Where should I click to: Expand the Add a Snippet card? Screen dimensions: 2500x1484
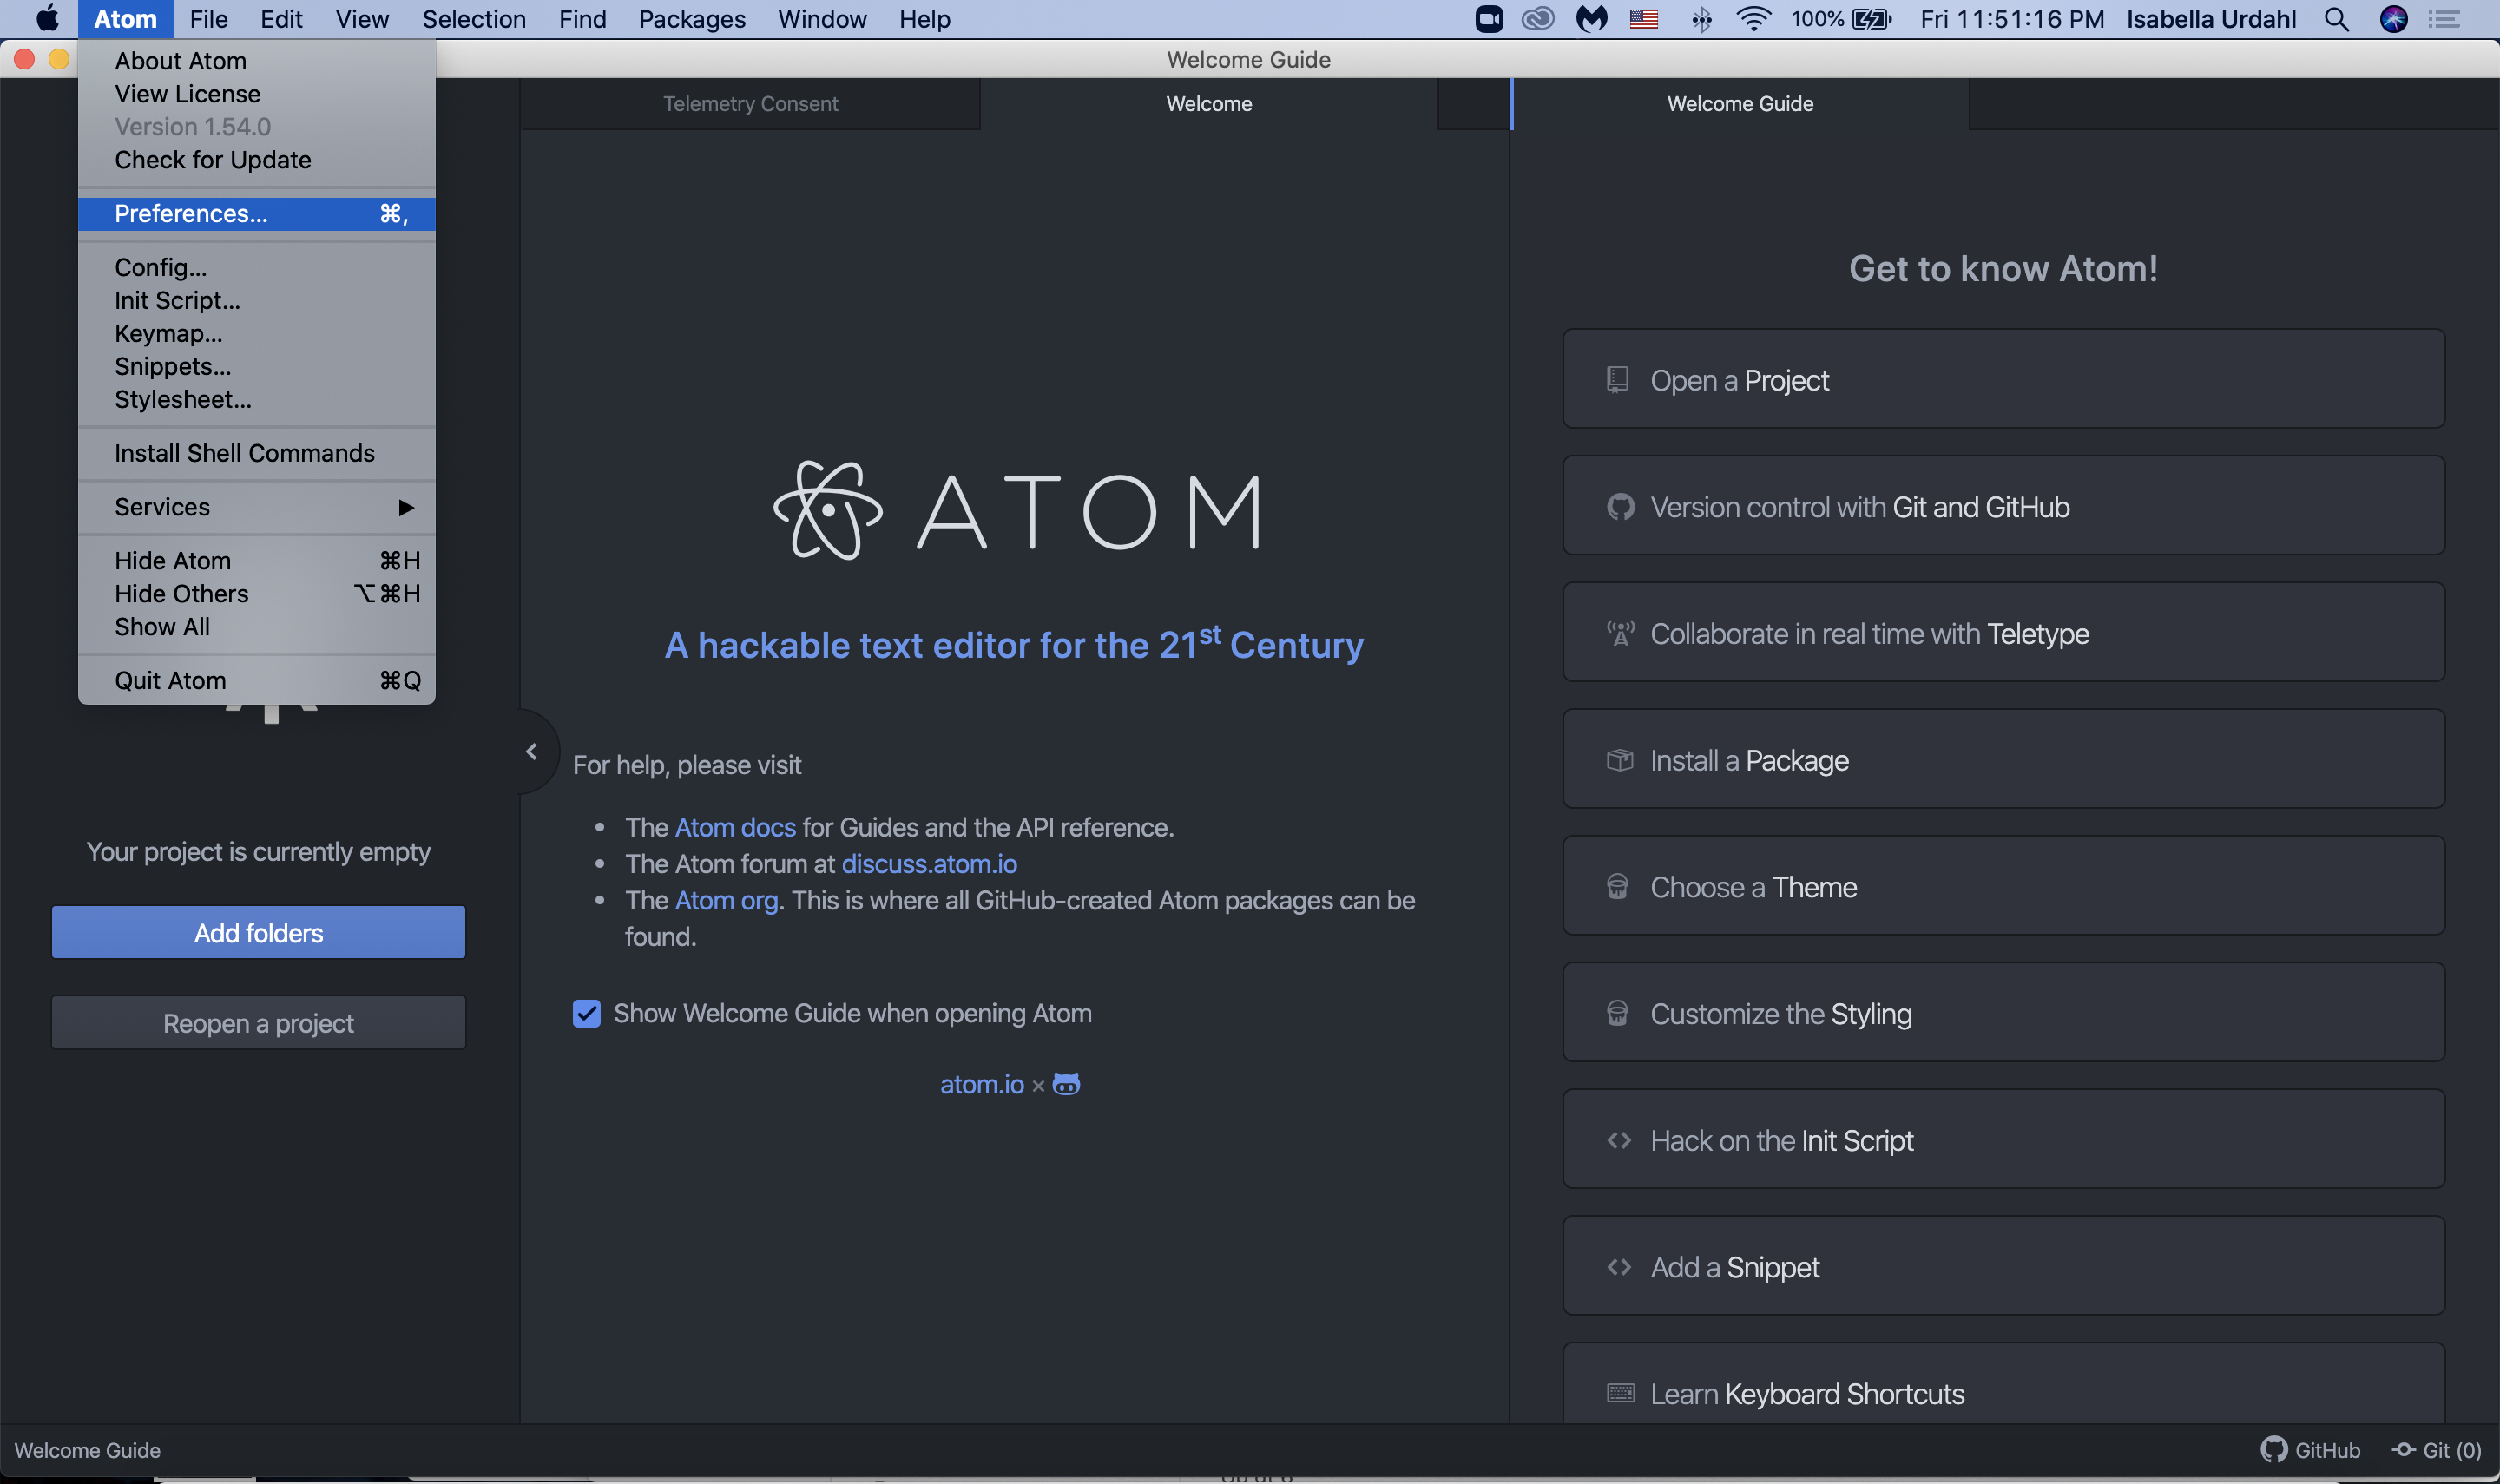2003,1267
